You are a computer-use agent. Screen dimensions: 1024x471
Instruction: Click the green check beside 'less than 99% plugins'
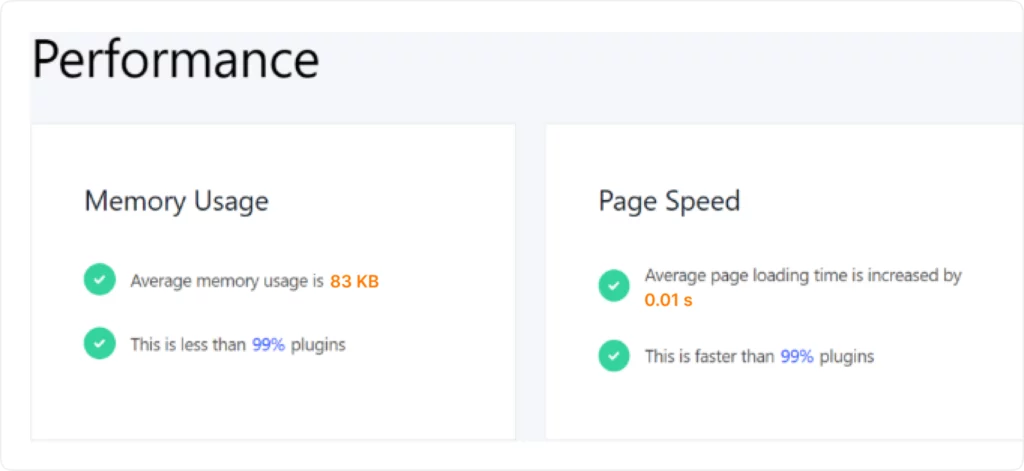99,344
